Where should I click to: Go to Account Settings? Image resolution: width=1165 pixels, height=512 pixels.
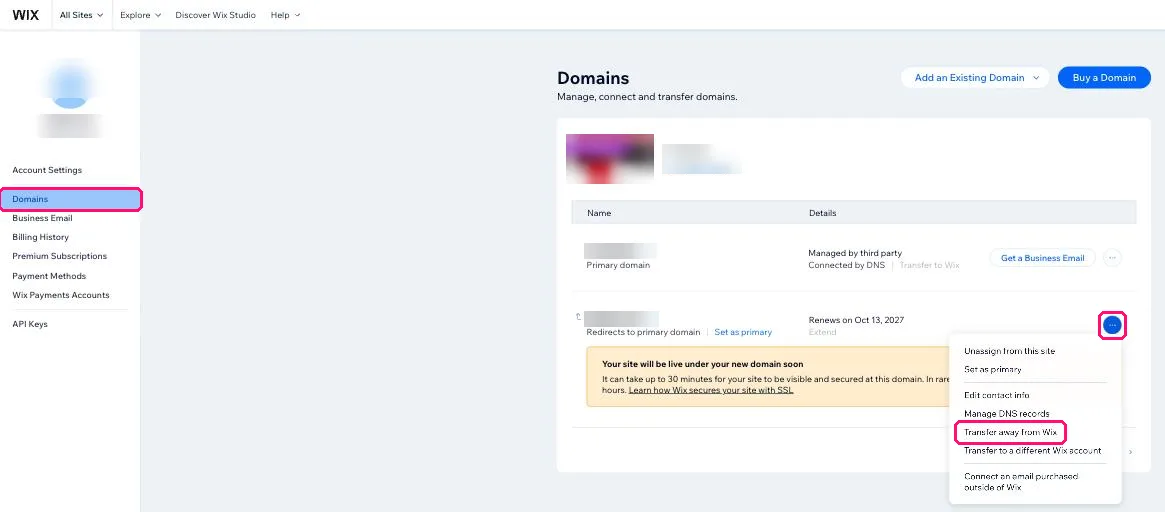point(47,170)
